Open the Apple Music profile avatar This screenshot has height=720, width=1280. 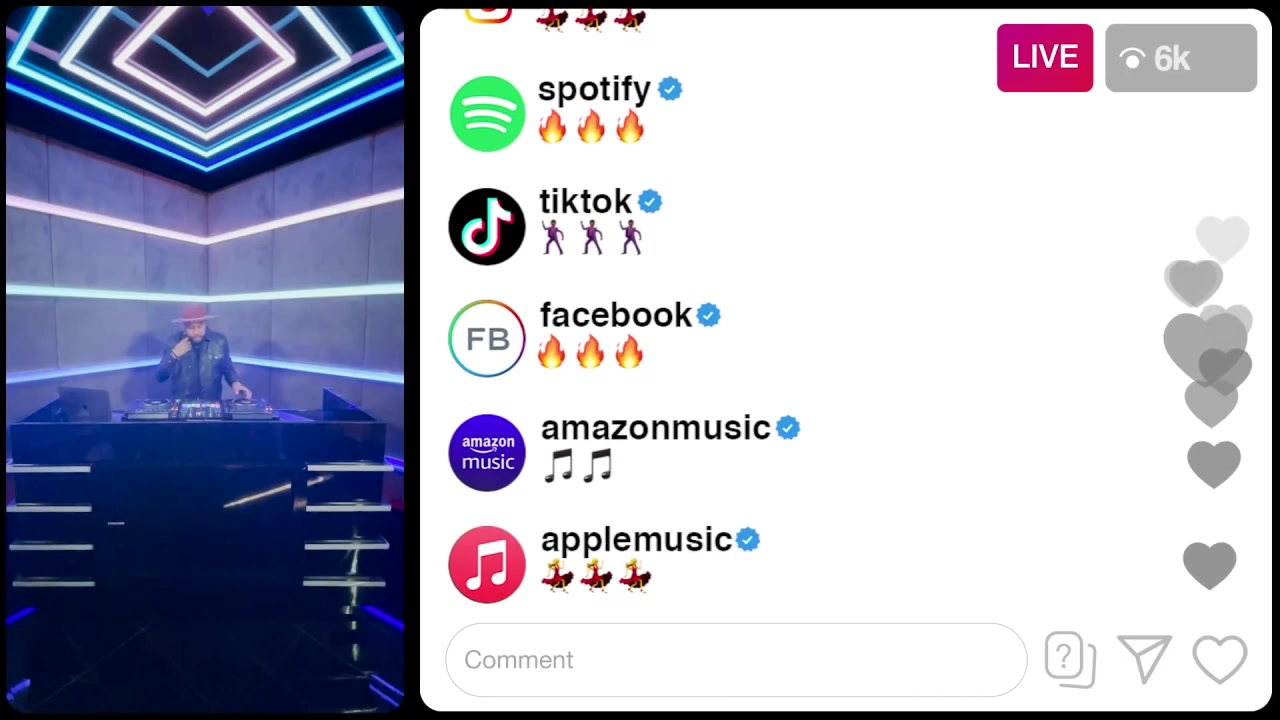click(x=487, y=565)
